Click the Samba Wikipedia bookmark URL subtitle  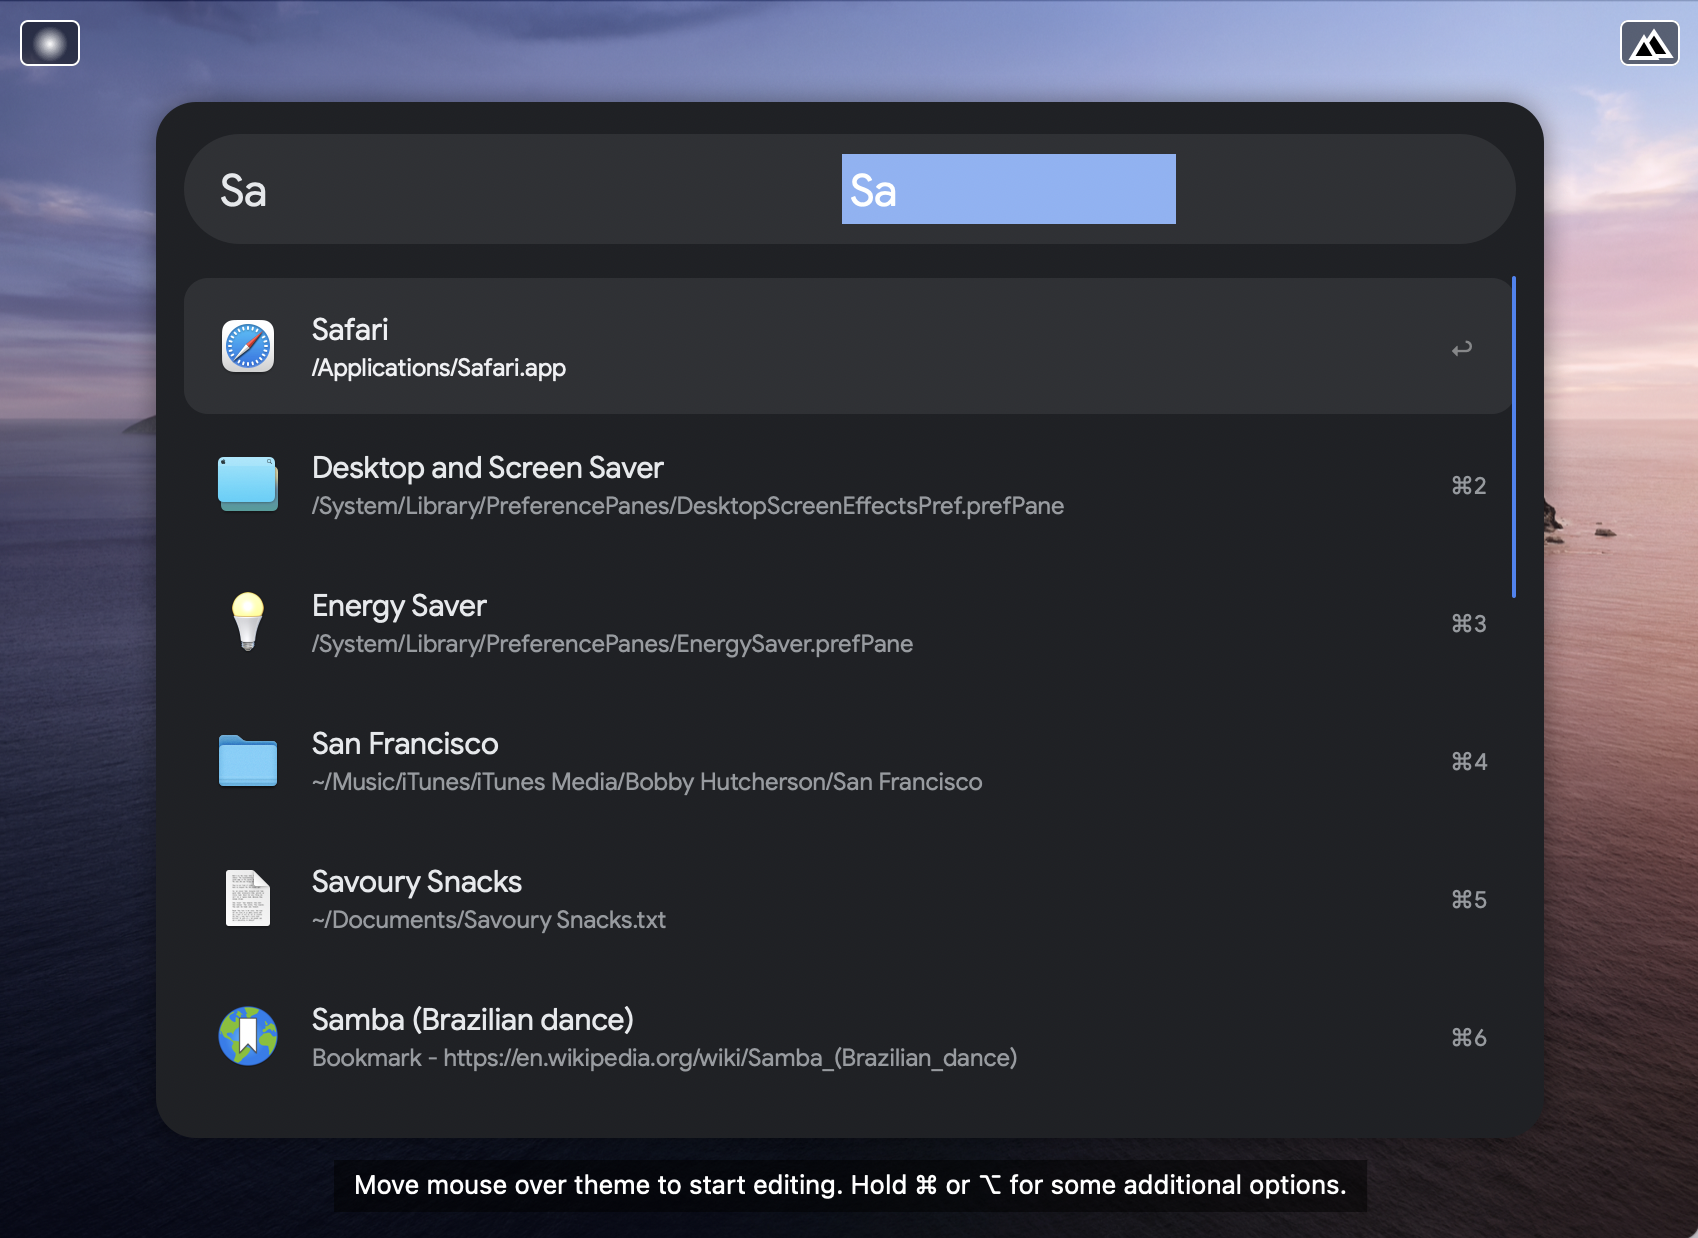[665, 1058]
